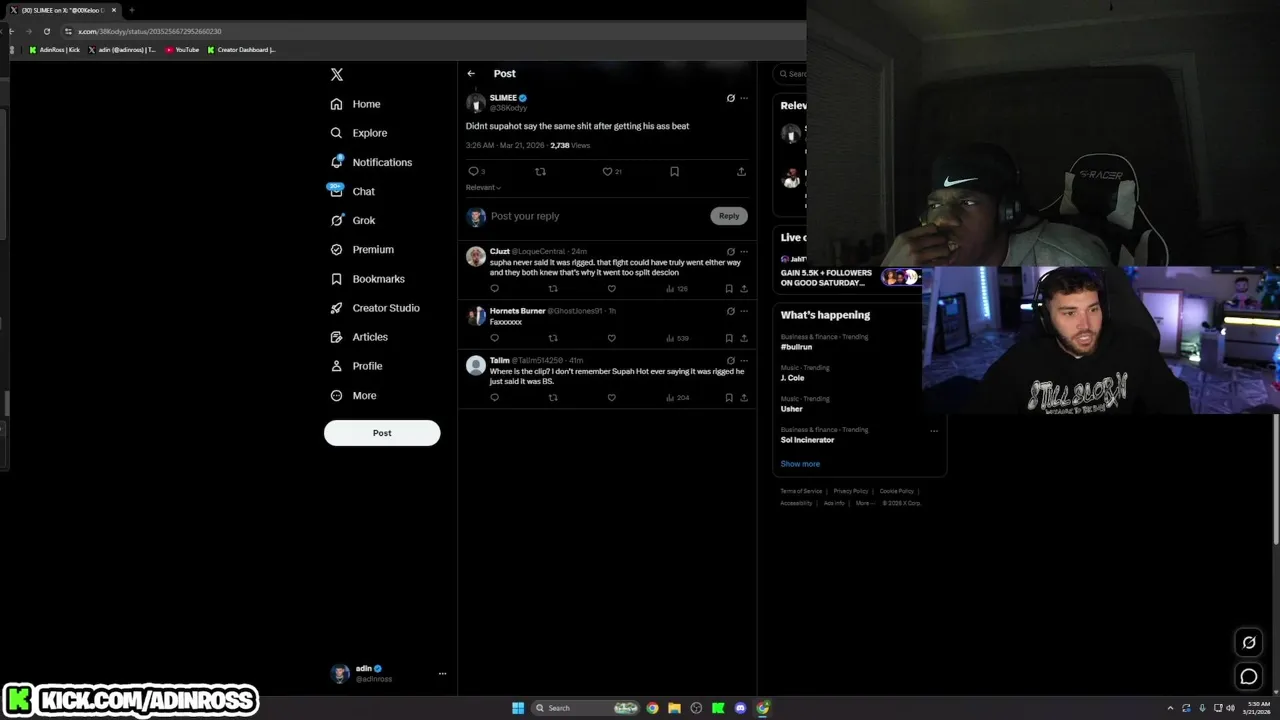Click the gray Reply button

click(729, 216)
